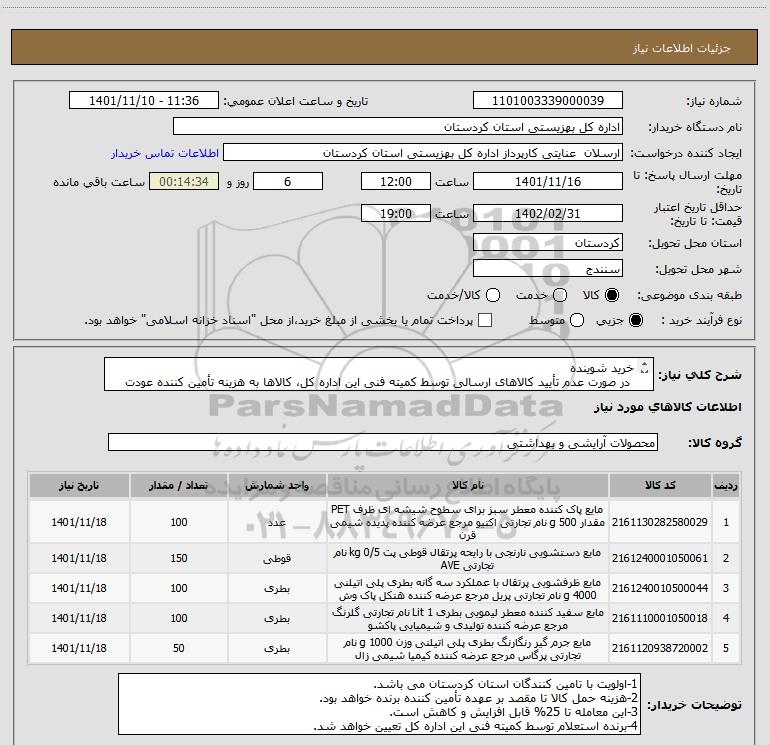Click the پرگاس descaler product name
The width and height of the screenshot is (770, 745).
tap(468, 649)
